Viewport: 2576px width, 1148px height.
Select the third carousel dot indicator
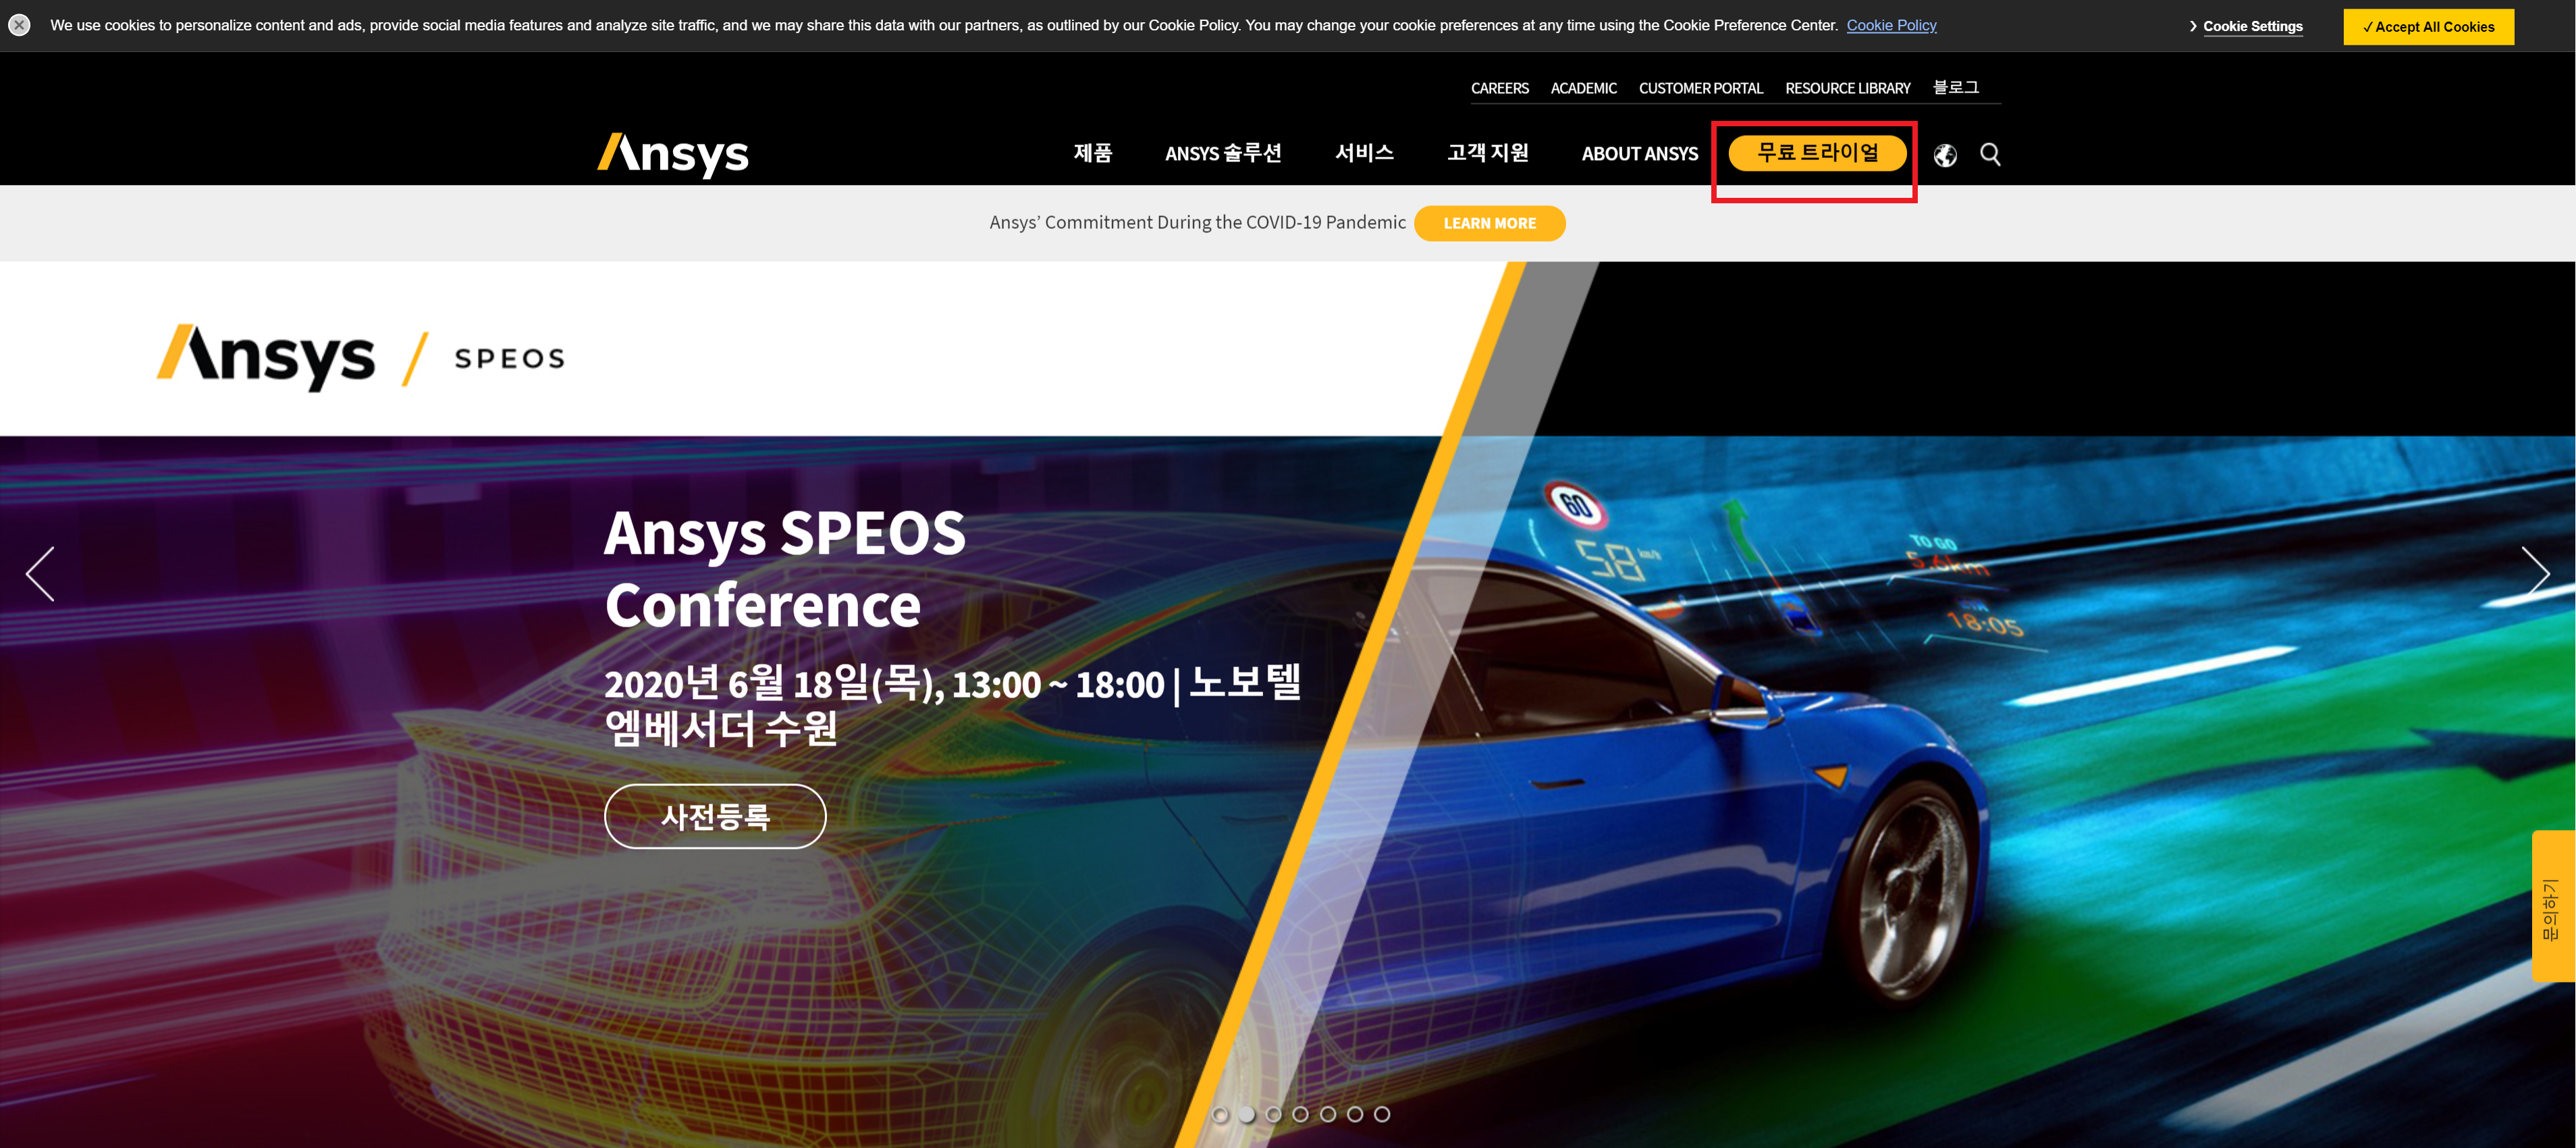[x=1273, y=1114]
